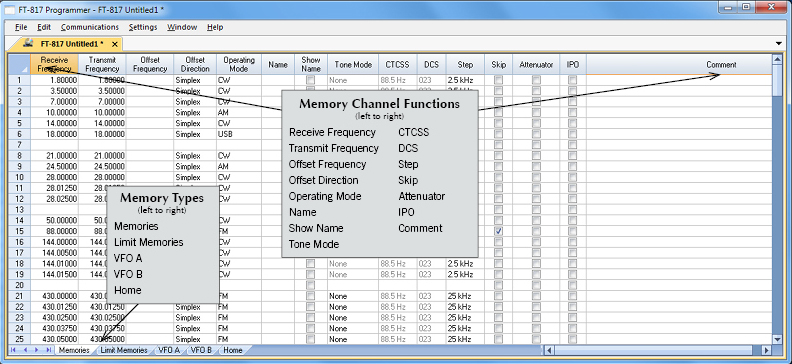Select transmit frequency 10.00000 cell in row 4
This screenshot has width=792, height=364.
pos(102,113)
